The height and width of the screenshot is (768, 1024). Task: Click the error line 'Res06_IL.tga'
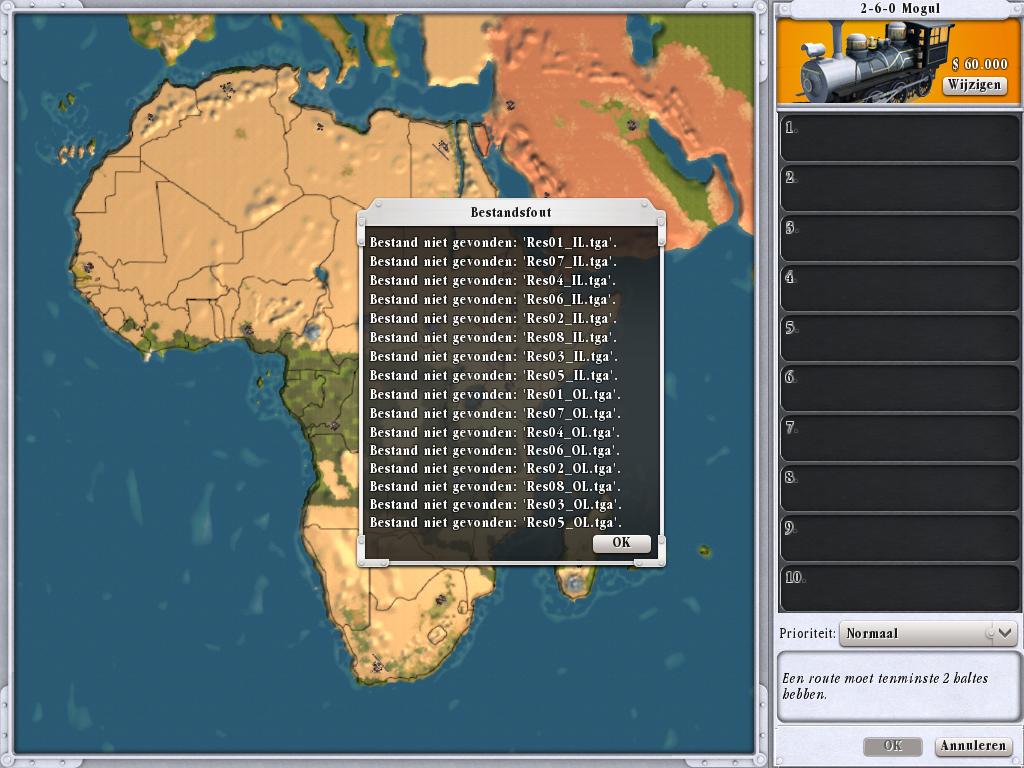[493, 300]
